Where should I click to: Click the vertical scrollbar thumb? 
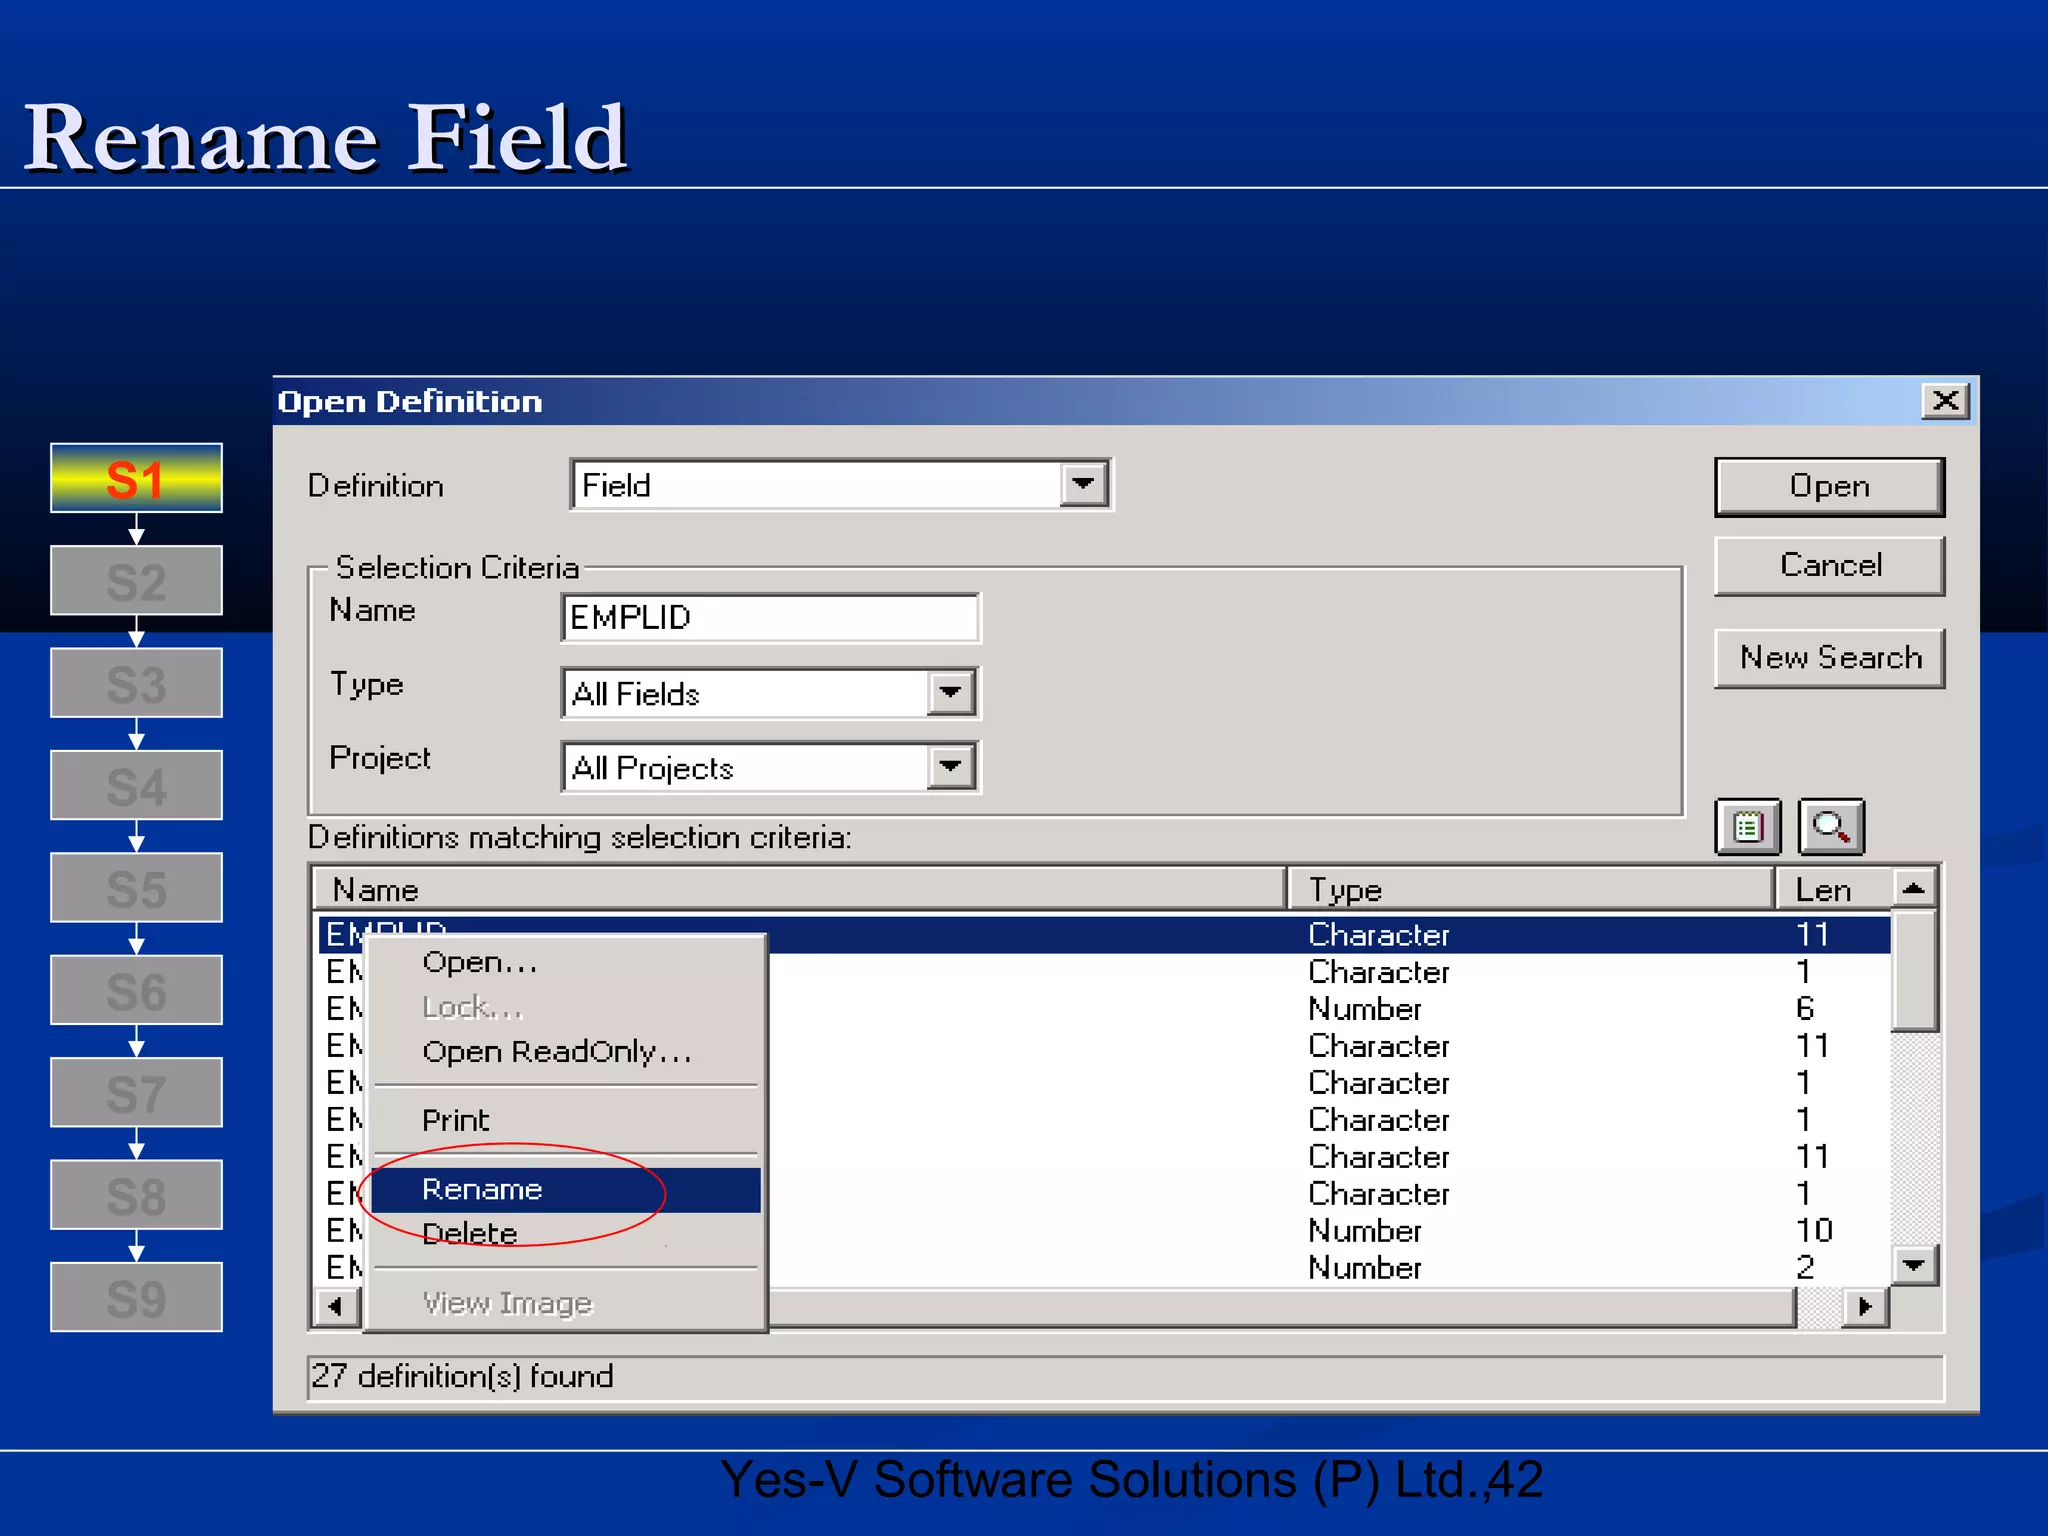[1914, 970]
